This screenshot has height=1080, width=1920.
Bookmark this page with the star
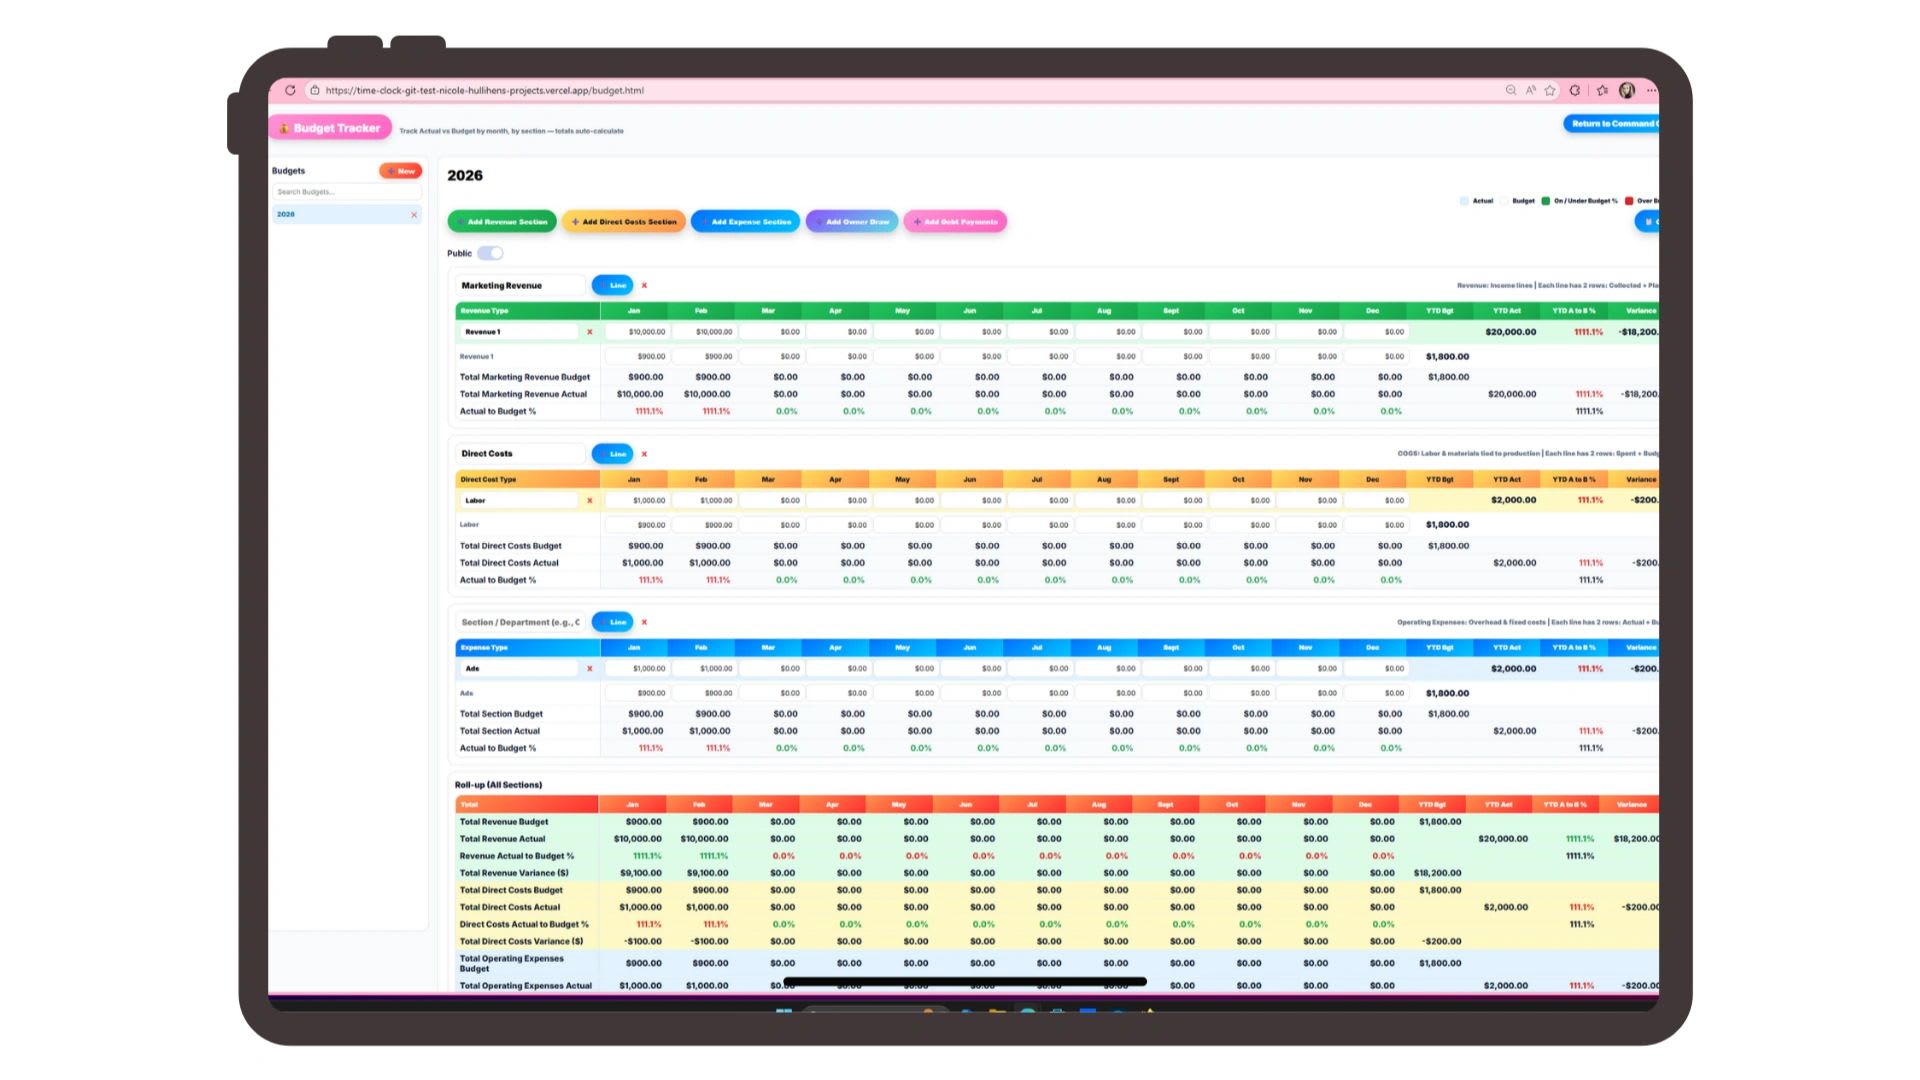pos(1550,90)
